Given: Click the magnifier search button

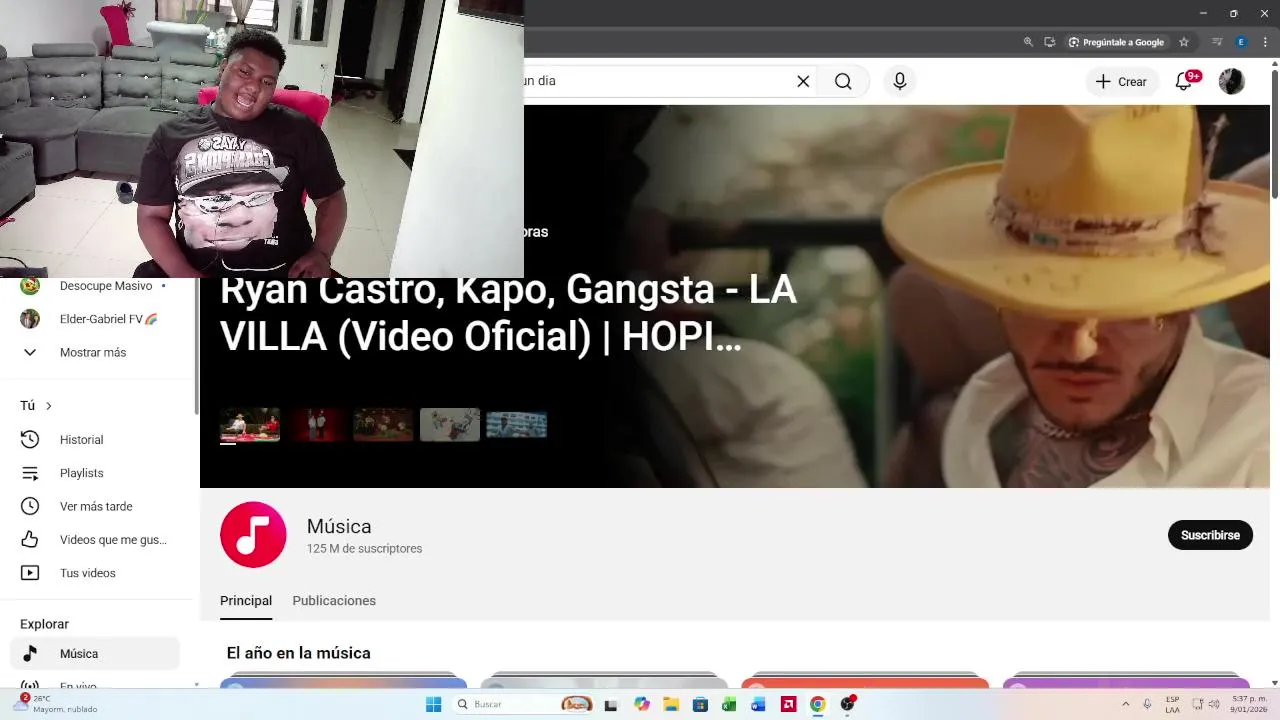Looking at the screenshot, I should 843,81.
